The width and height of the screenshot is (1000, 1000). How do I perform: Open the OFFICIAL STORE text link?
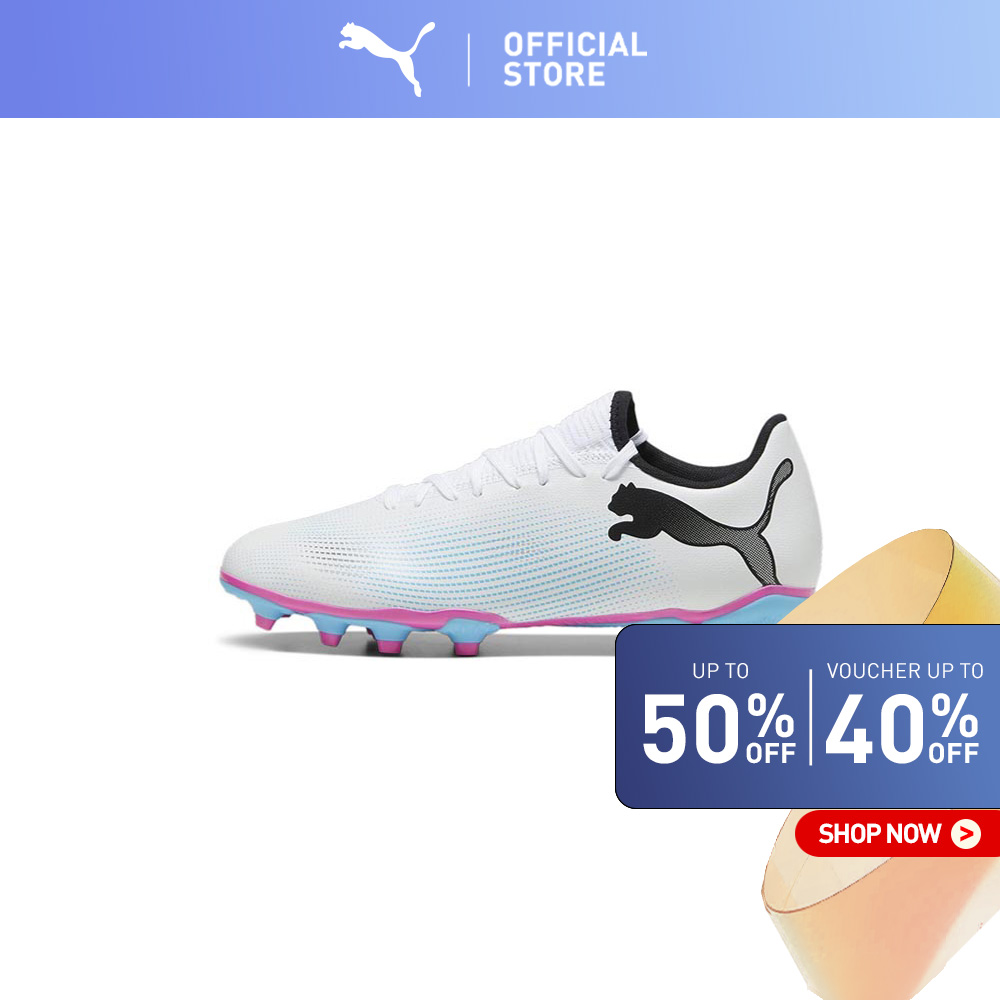575,59
